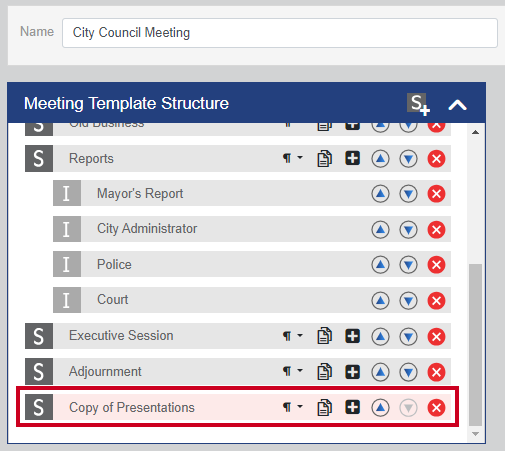Add an item to Adjournment section
505x451 pixels.
(x=352, y=371)
